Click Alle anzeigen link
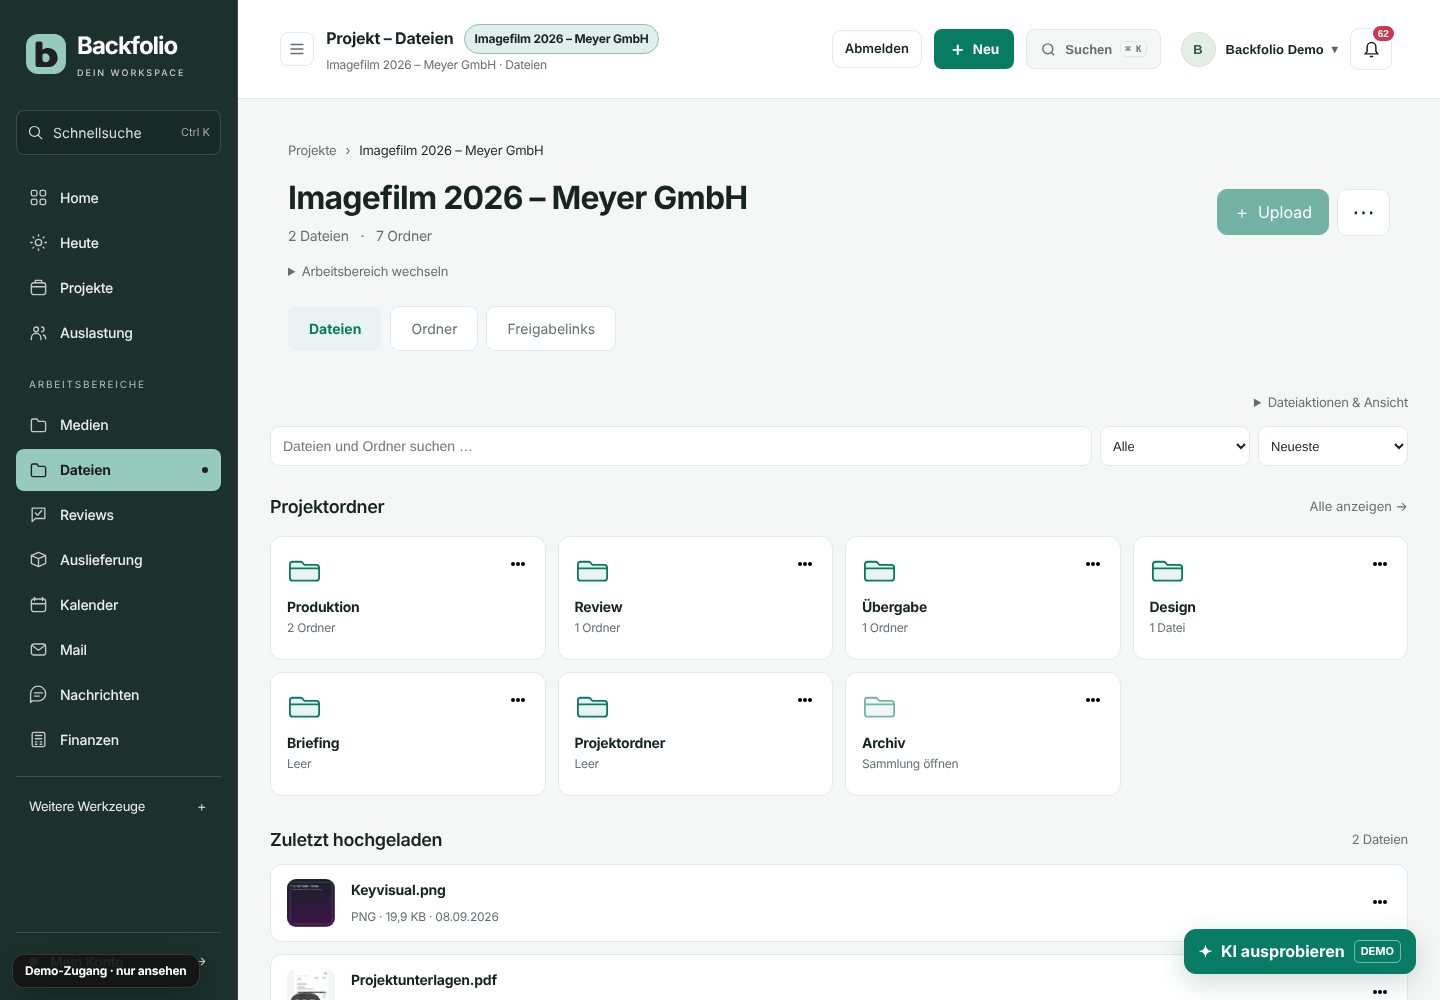This screenshot has height=1000, width=1440. click(1358, 507)
